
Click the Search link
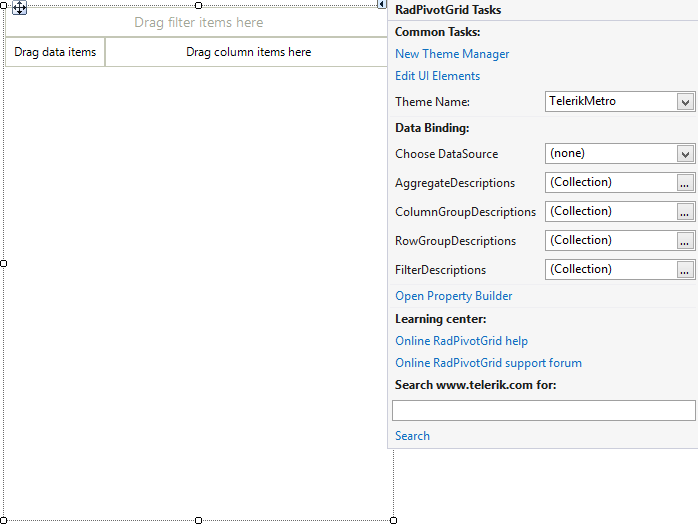point(412,436)
